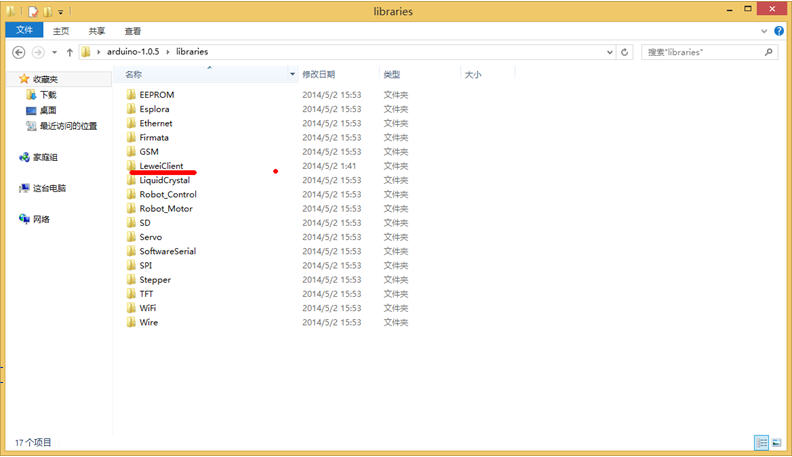Select the SPI folder icon
This screenshot has width=792, height=457.
pos(131,265)
